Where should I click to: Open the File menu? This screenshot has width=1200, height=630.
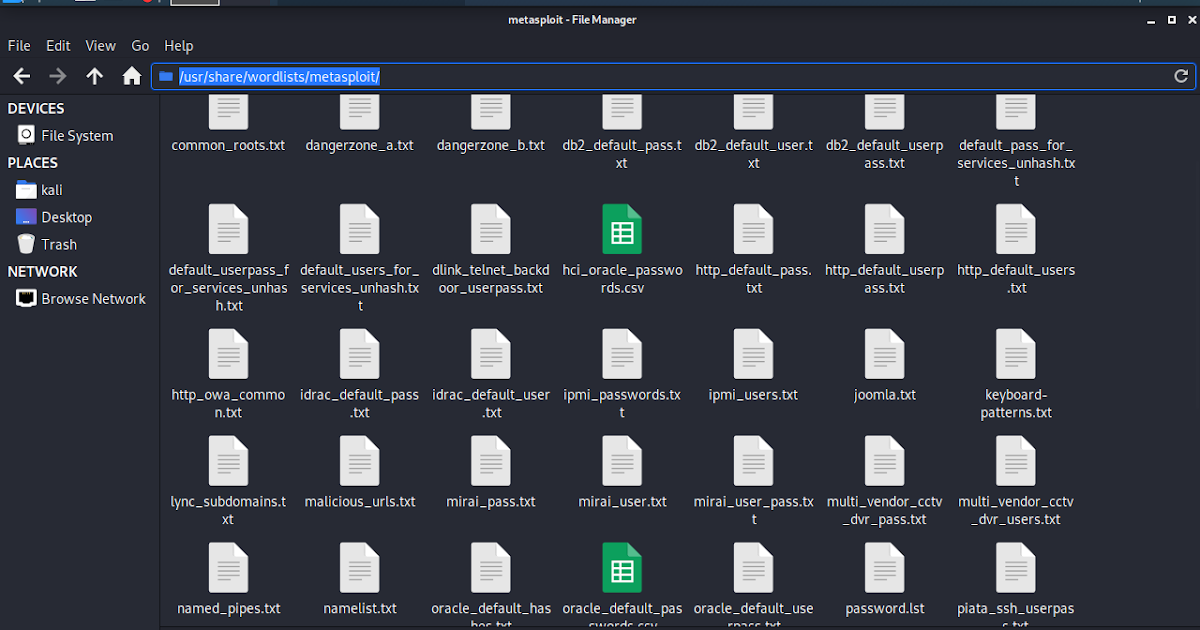(x=18, y=45)
